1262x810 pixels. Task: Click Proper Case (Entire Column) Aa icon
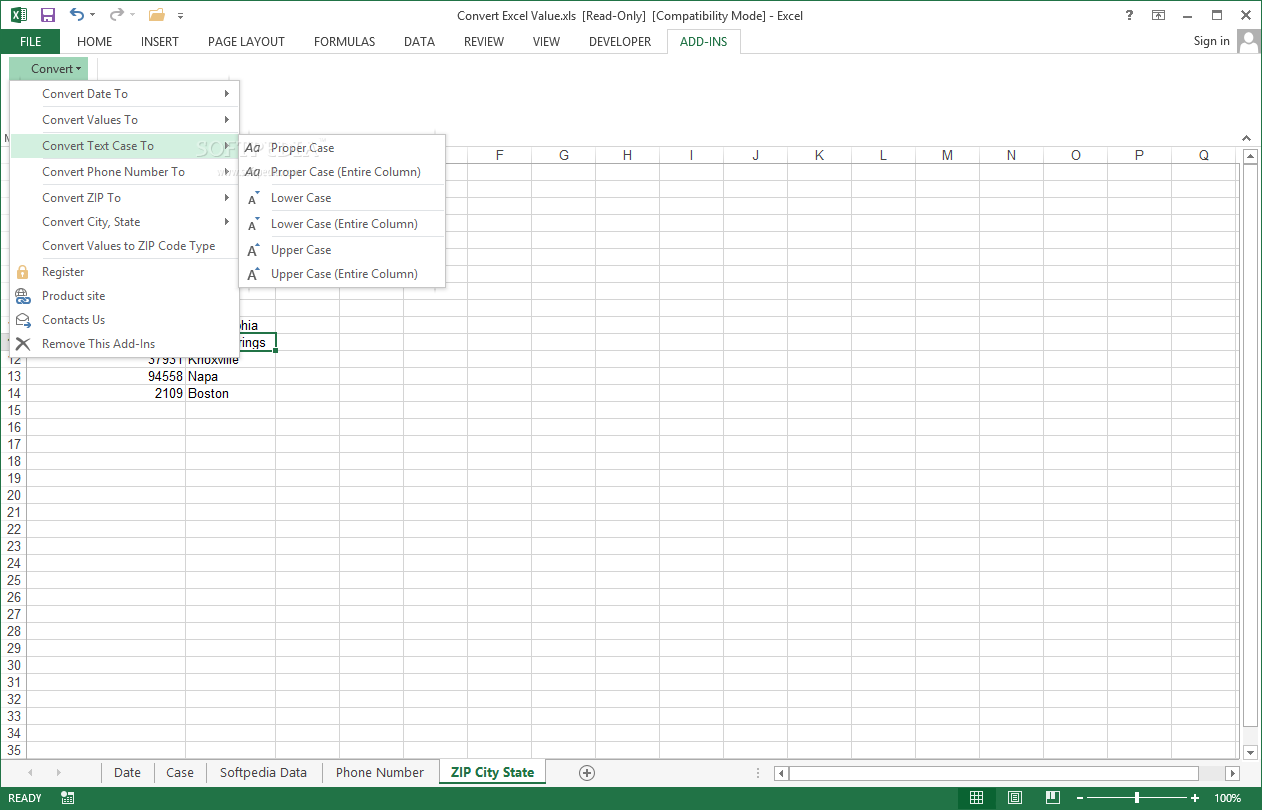click(x=253, y=172)
